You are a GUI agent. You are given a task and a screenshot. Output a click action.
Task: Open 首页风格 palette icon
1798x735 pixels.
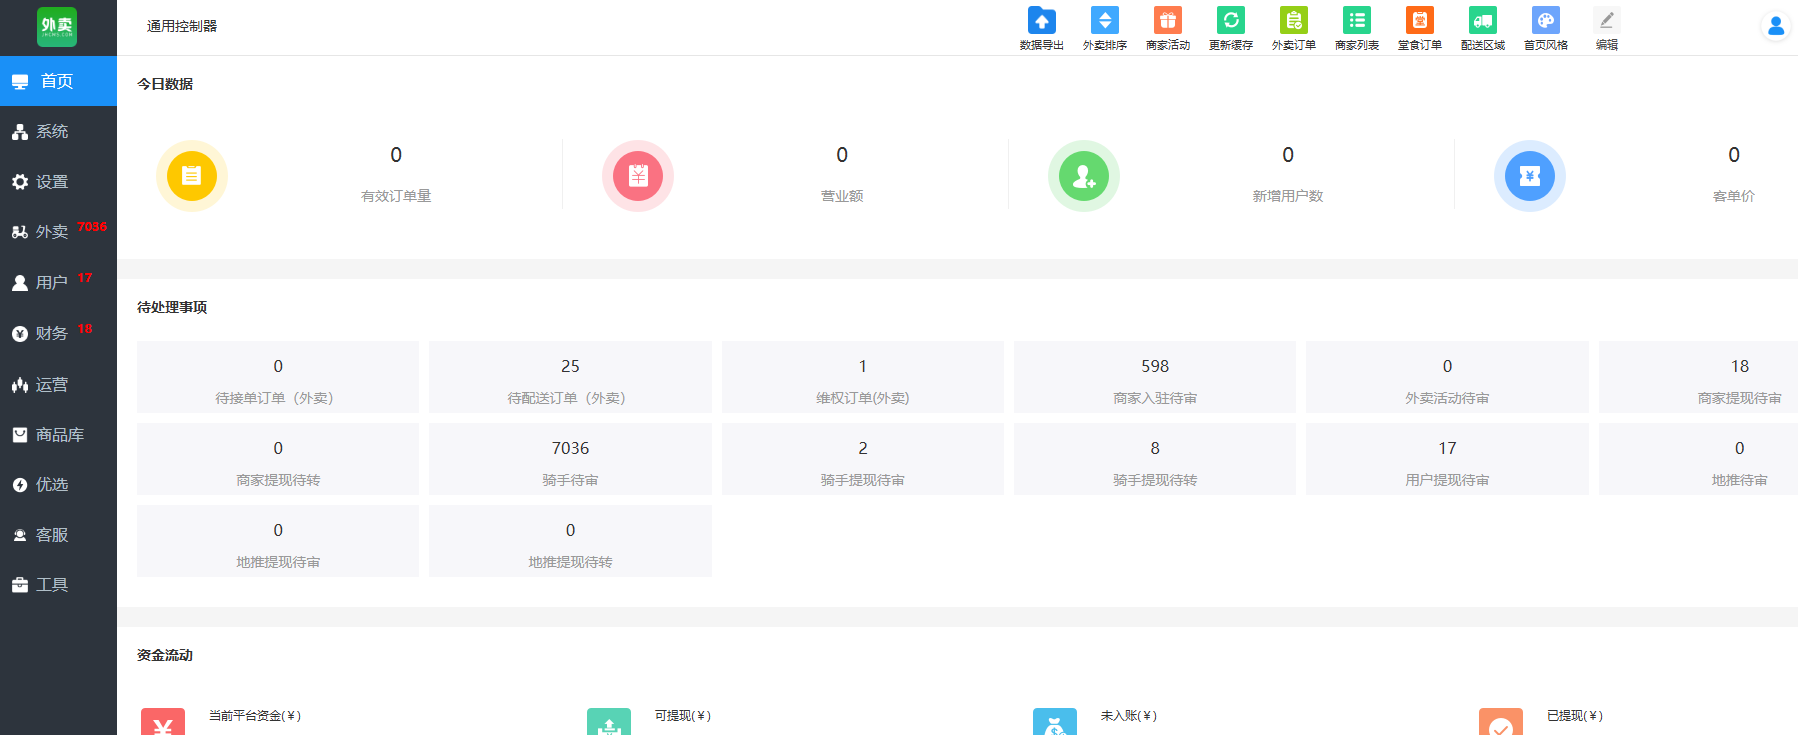1545,21
